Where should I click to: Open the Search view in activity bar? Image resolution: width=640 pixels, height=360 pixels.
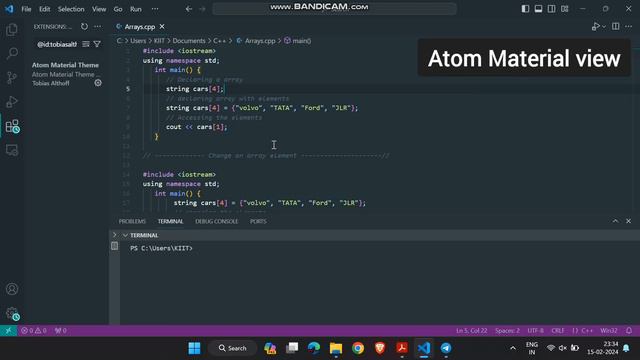[x=12, y=53]
